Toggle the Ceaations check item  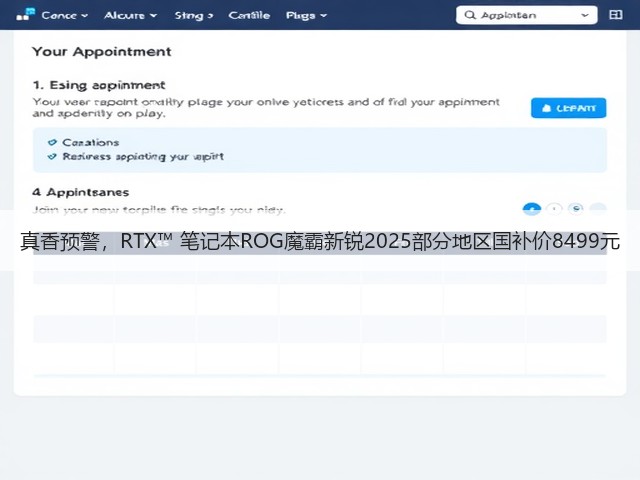(x=83, y=142)
